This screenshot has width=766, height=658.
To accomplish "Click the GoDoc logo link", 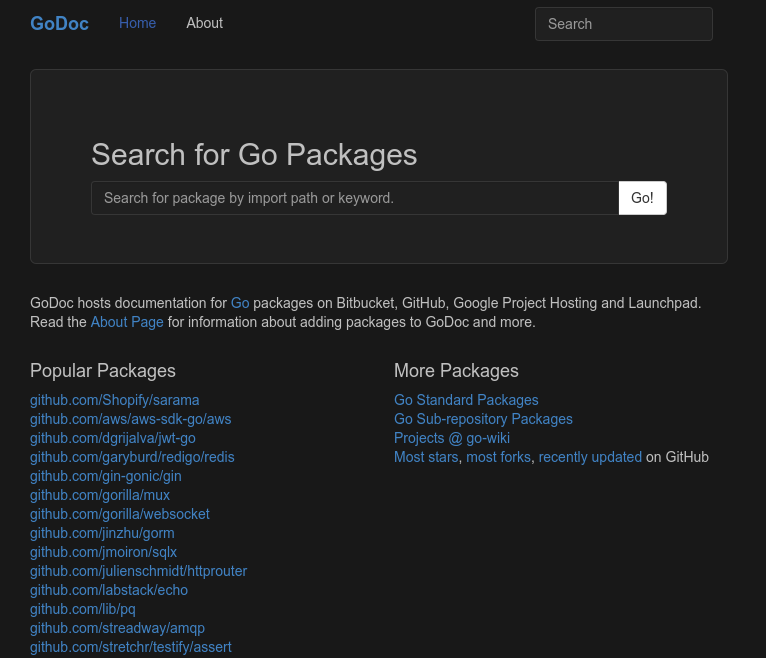I will (59, 23).
